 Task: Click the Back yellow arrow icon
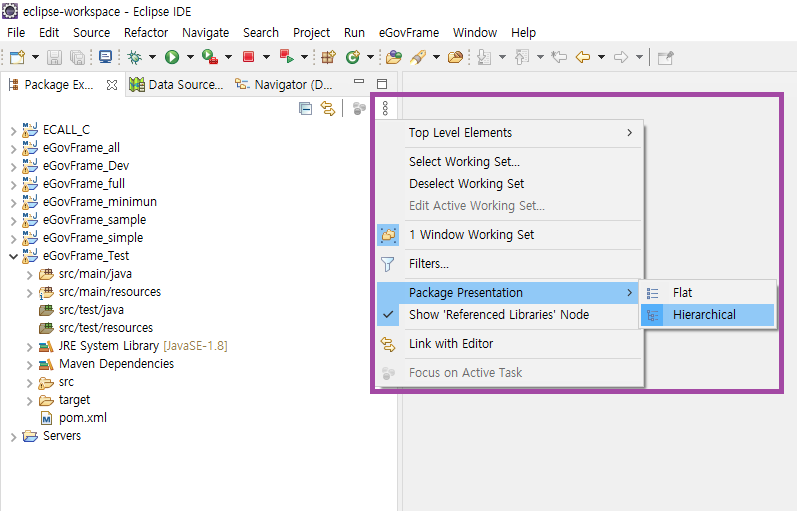(583, 57)
